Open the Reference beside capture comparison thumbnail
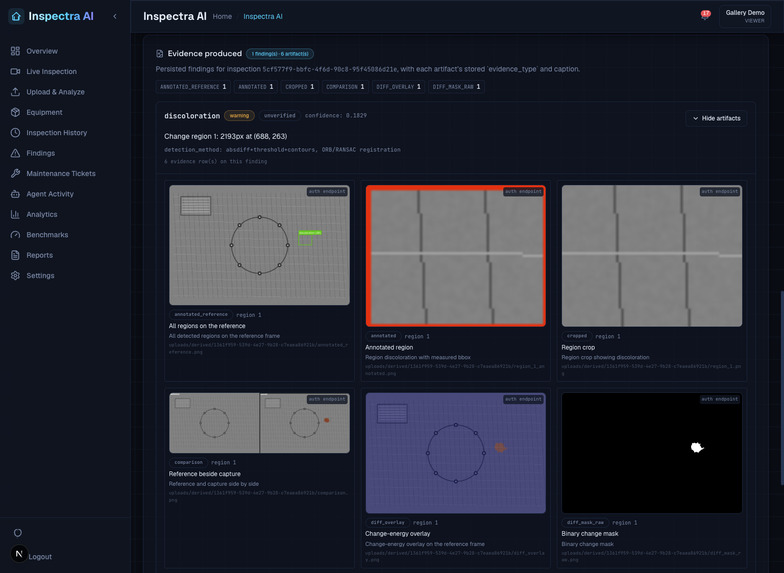 pos(260,423)
